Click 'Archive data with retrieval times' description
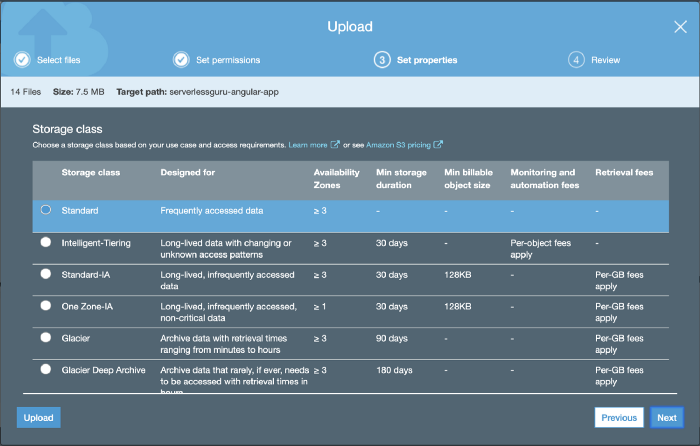 pos(224,344)
